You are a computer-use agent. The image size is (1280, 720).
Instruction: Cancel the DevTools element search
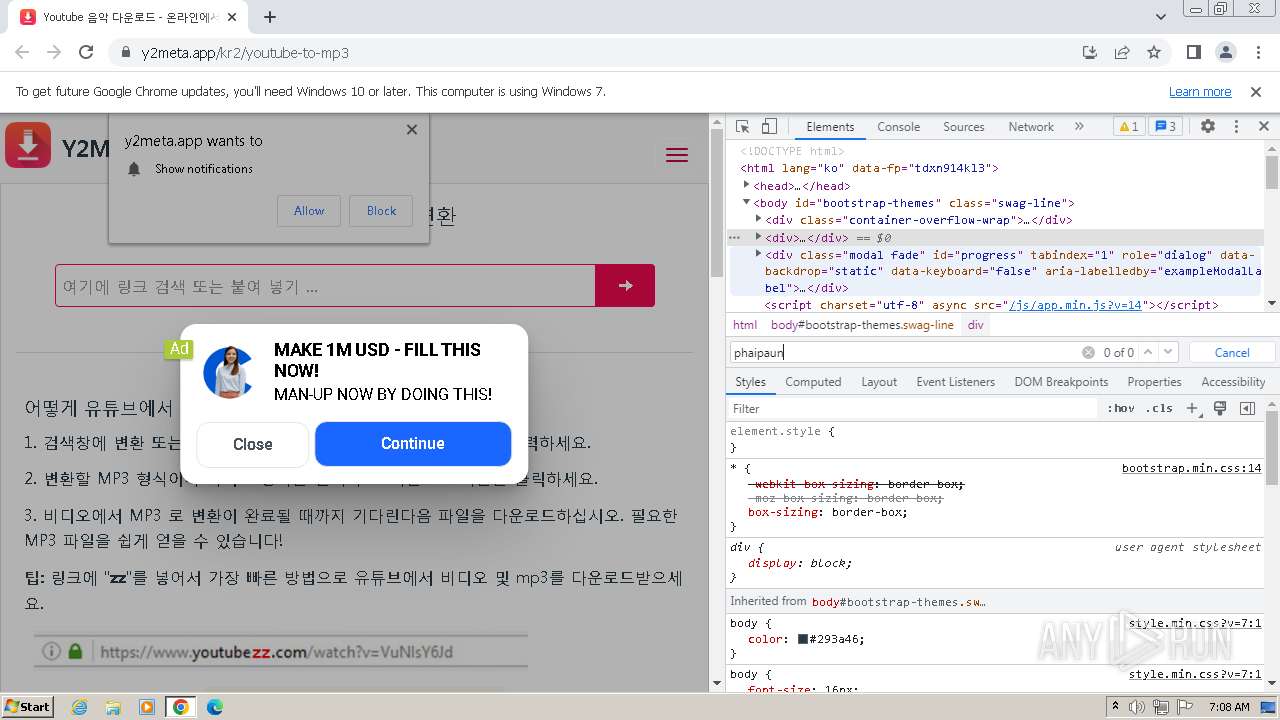point(1232,352)
